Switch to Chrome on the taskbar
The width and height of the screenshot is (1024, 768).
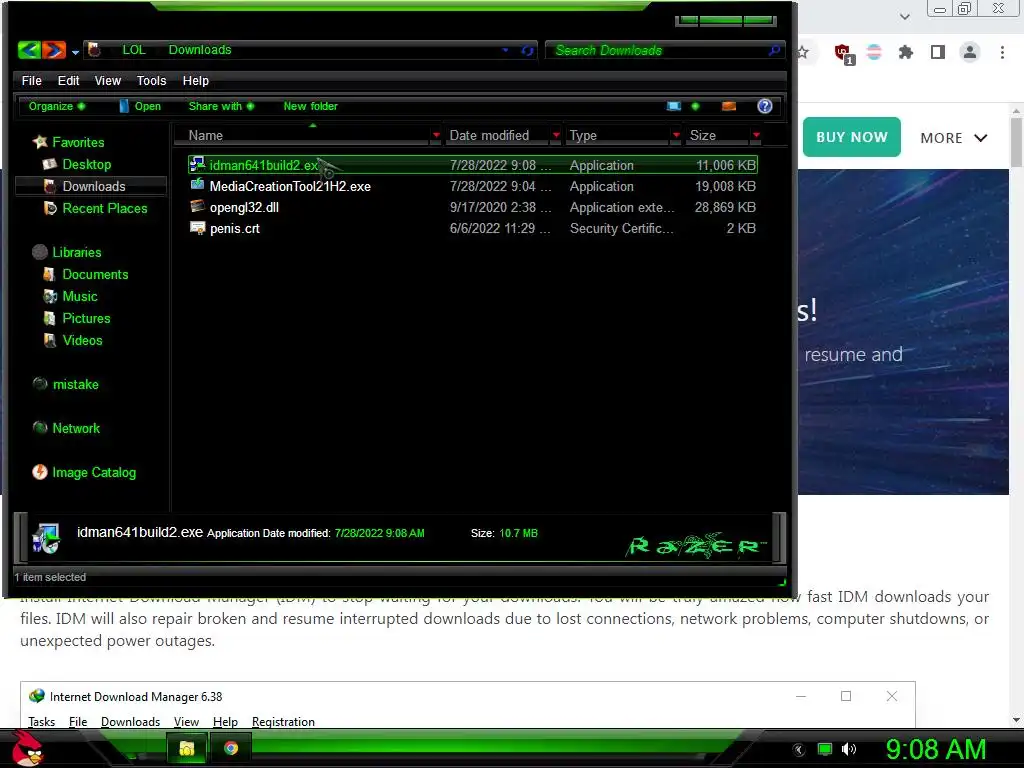[231, 748]
